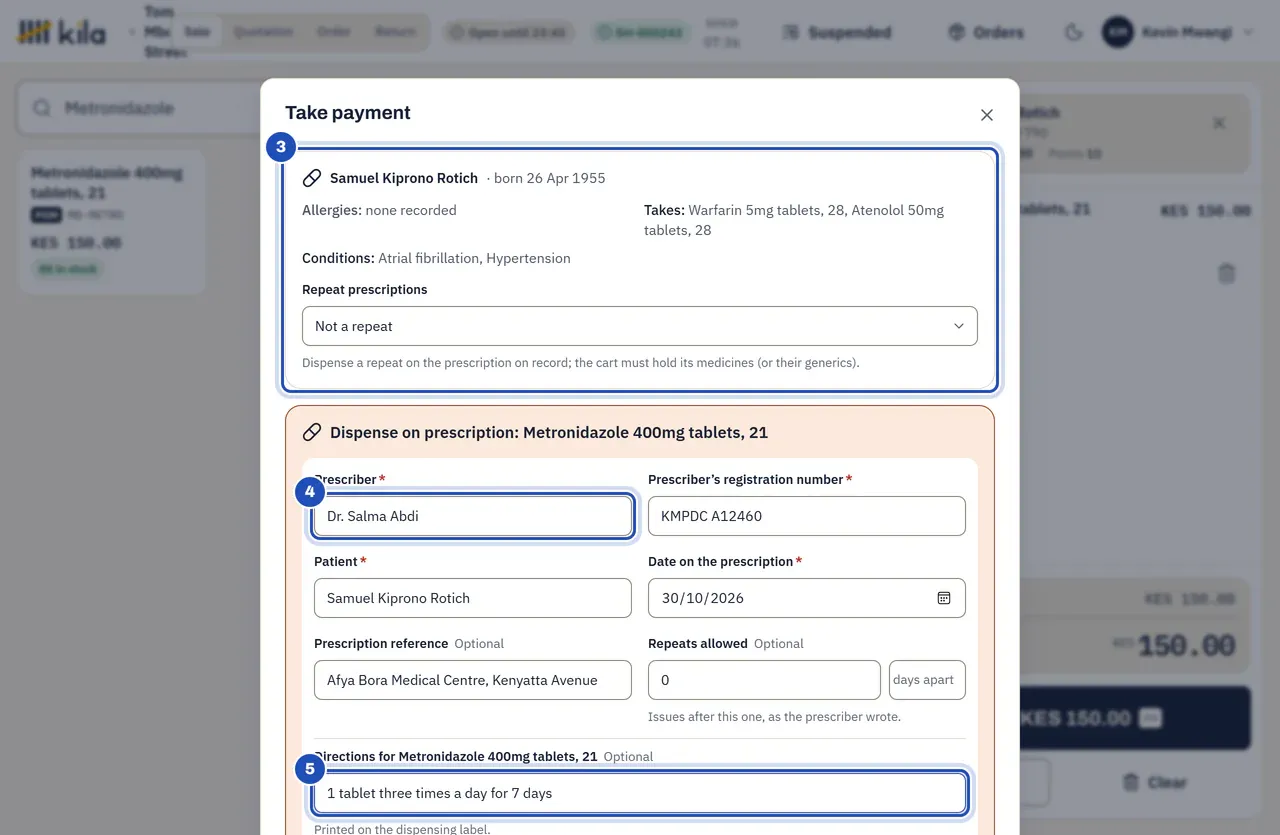Click the Patient name field

point(473,598)
